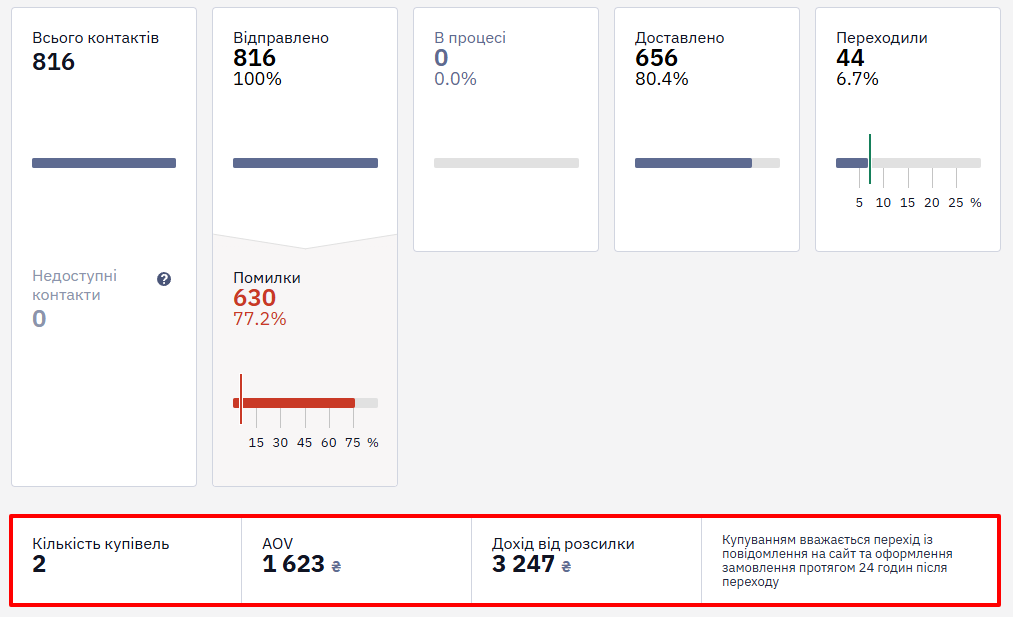Click the Недоступні контакти value 0
This screenshot has width=1013, height=617.
[x=39, y=319]
